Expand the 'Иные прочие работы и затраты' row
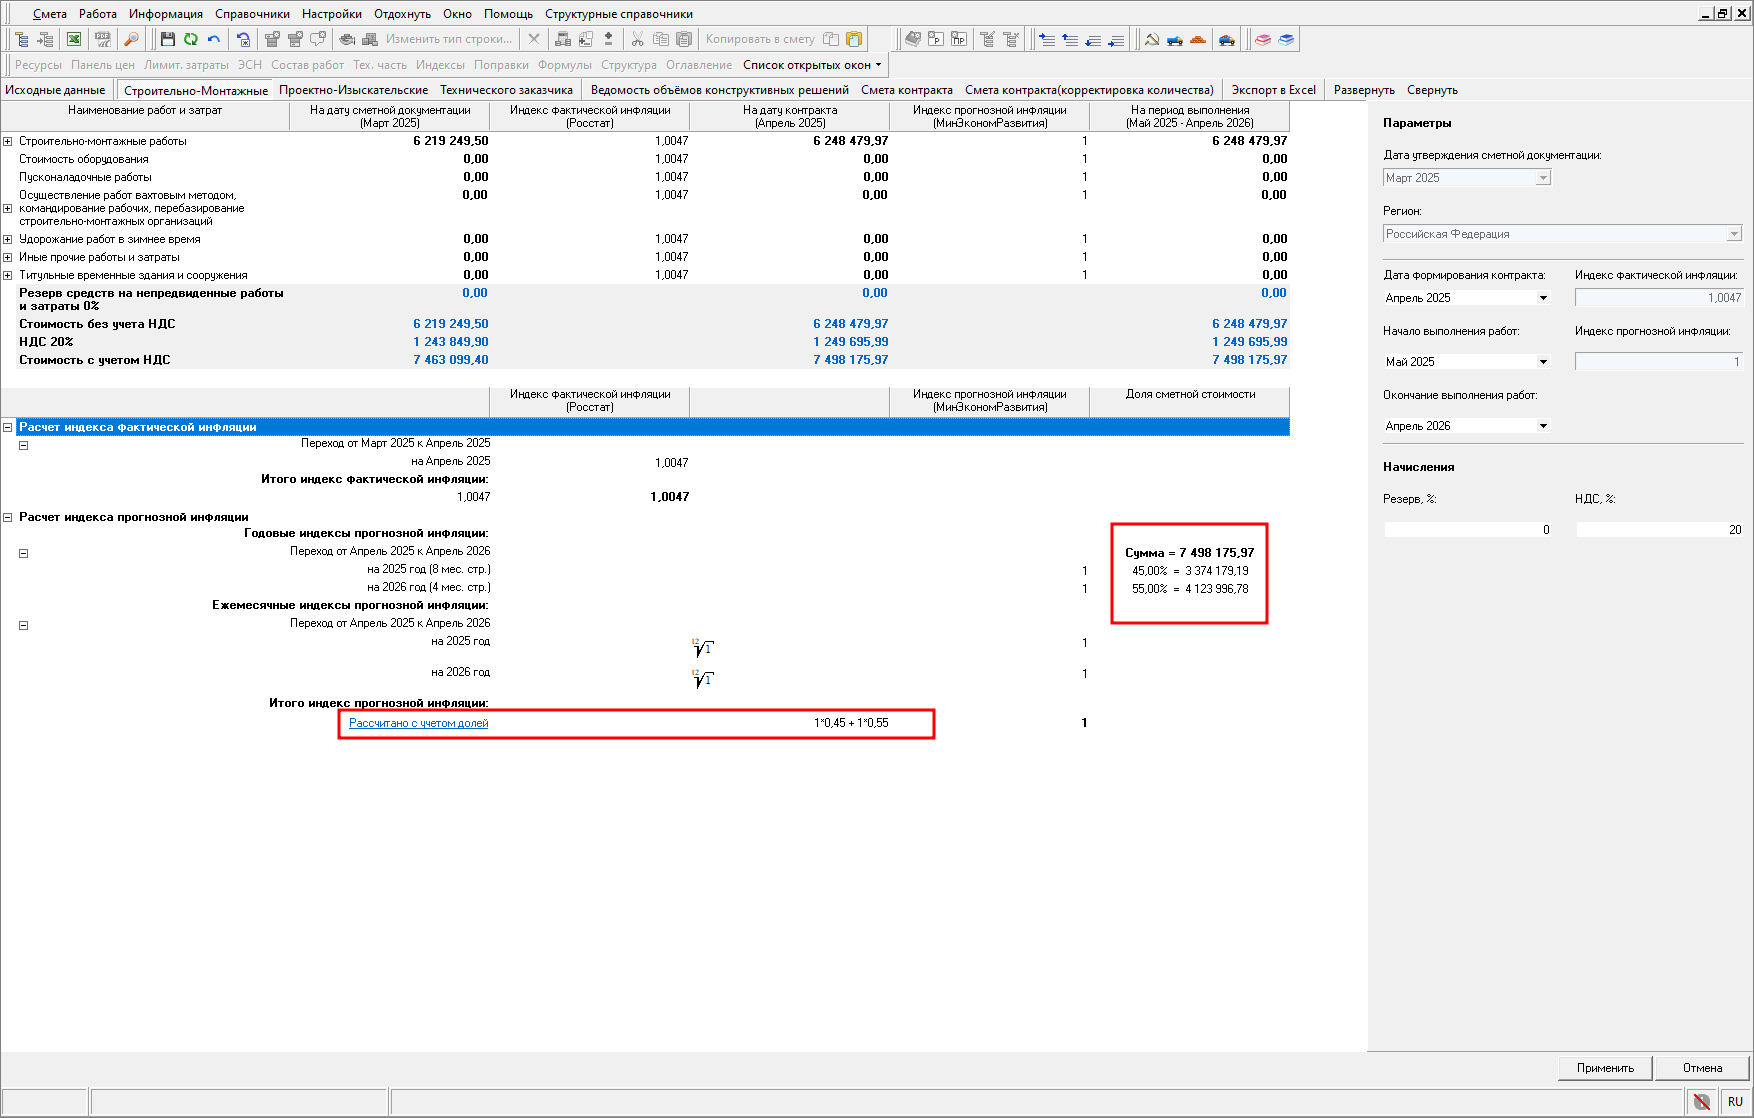This screenshot has width=1754, height=1118. point(8,258)
